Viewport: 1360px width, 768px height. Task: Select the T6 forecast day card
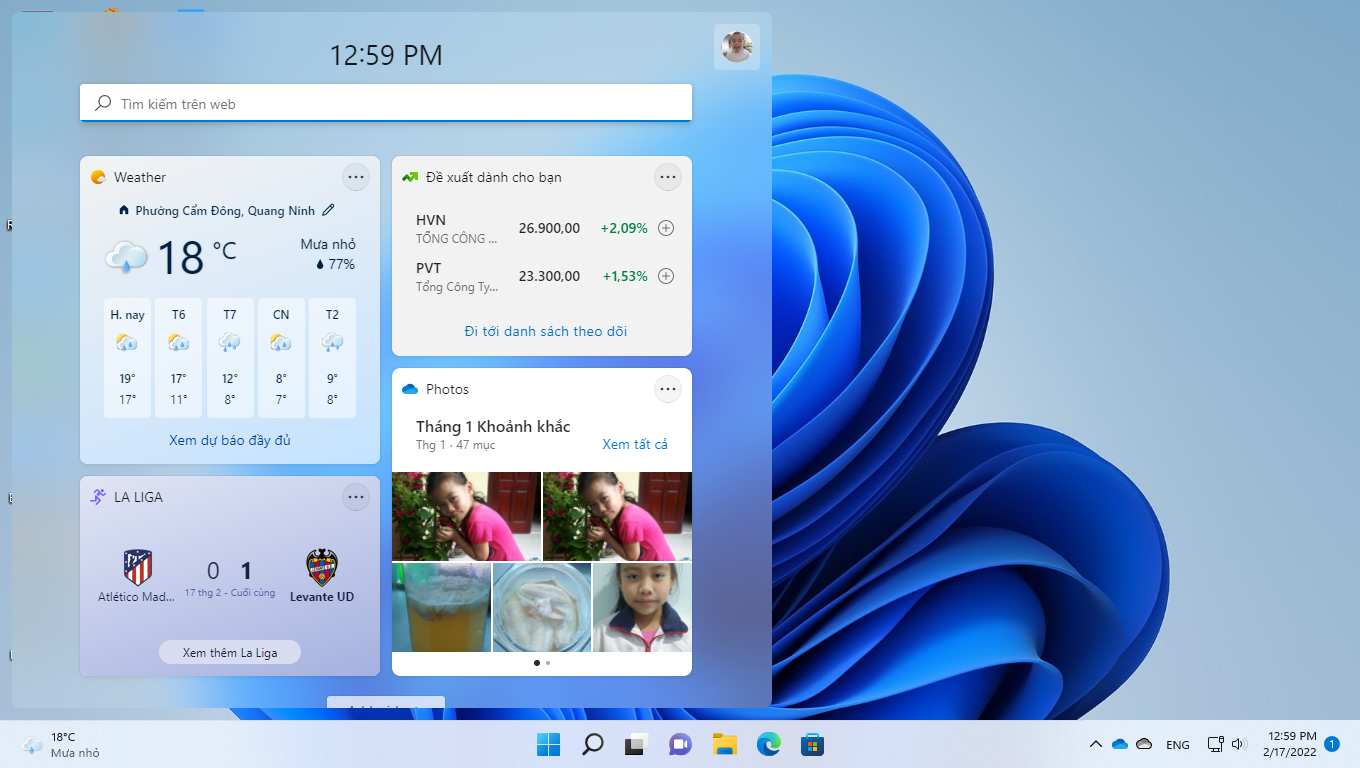click(x=178, y=358)
